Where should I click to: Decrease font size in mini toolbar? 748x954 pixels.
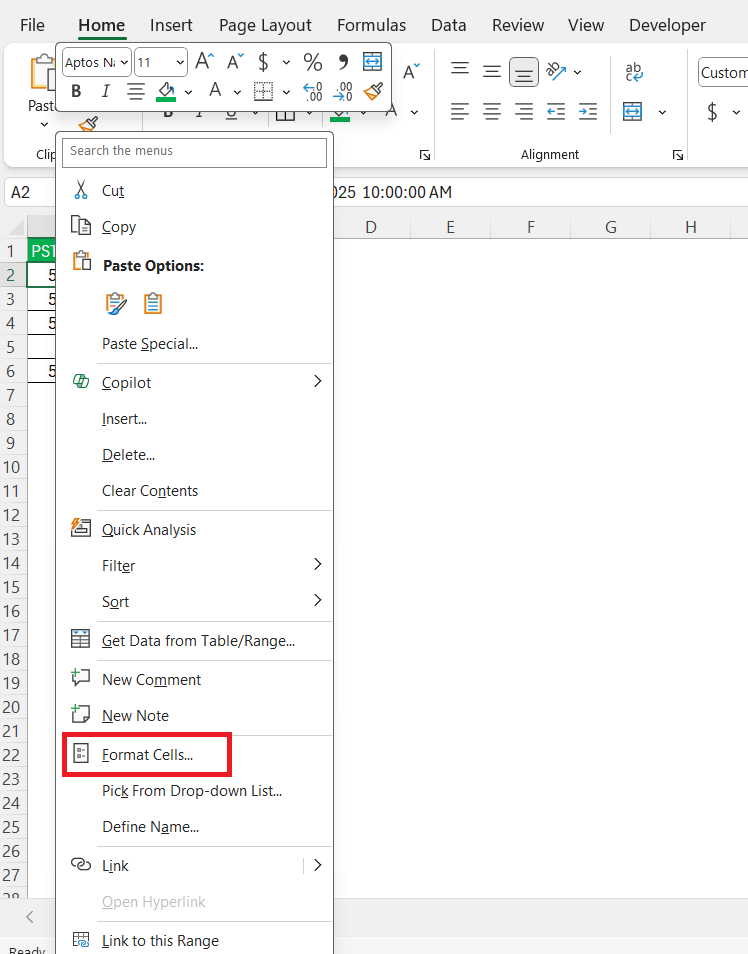click(235, 61)
